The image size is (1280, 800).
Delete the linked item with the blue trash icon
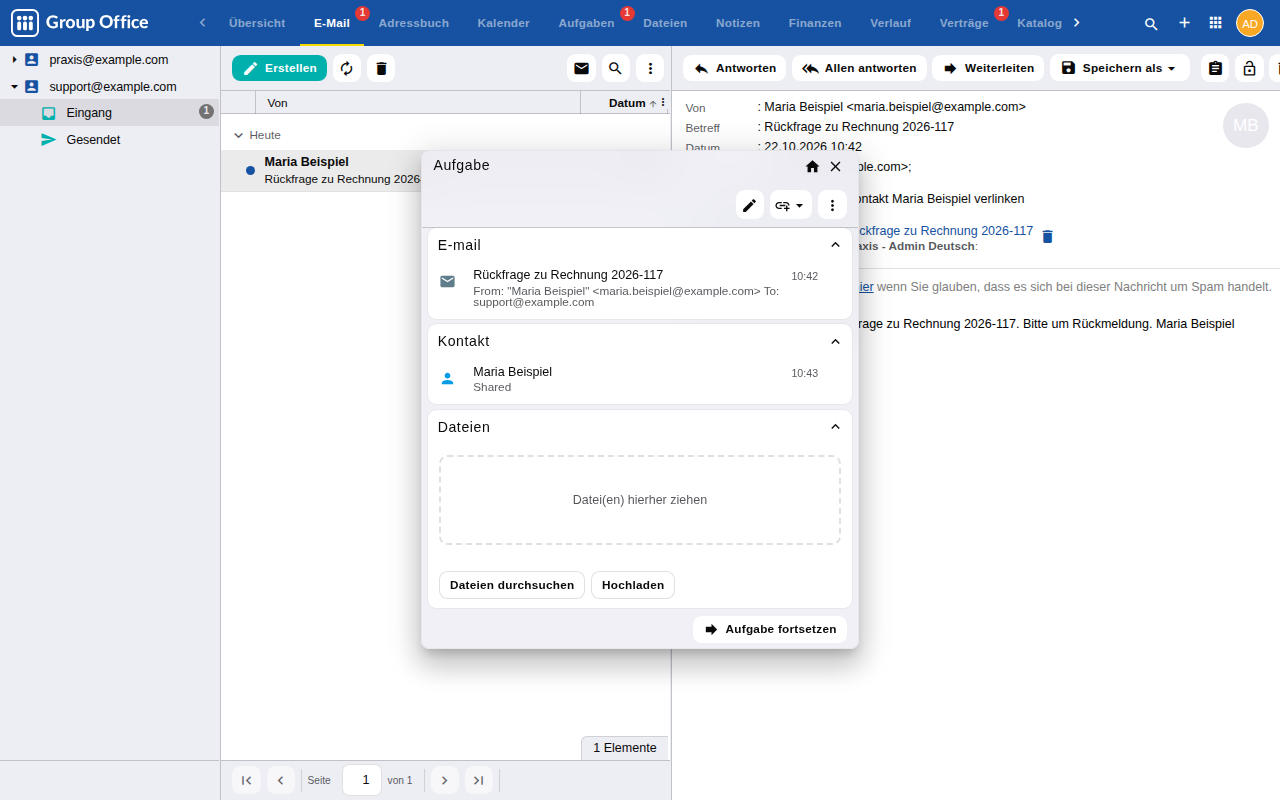tap(1048, 237)
